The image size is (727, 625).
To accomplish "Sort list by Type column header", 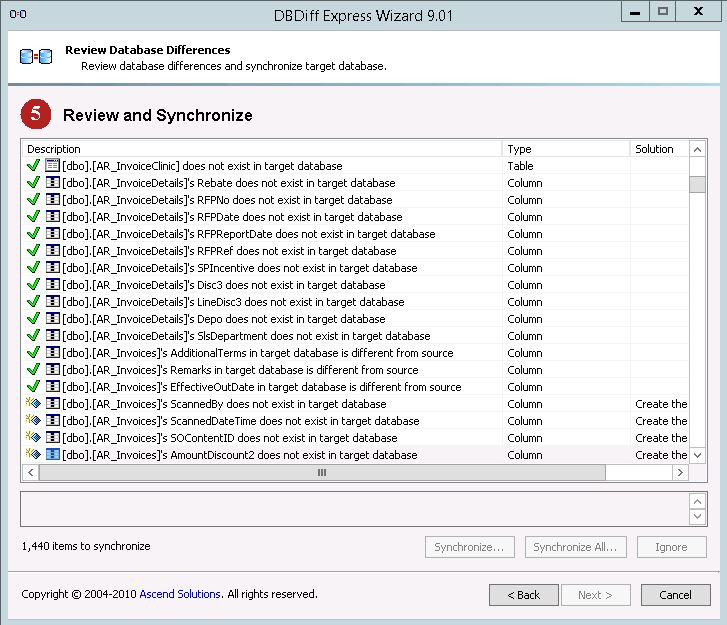I will tap(565, 149).
